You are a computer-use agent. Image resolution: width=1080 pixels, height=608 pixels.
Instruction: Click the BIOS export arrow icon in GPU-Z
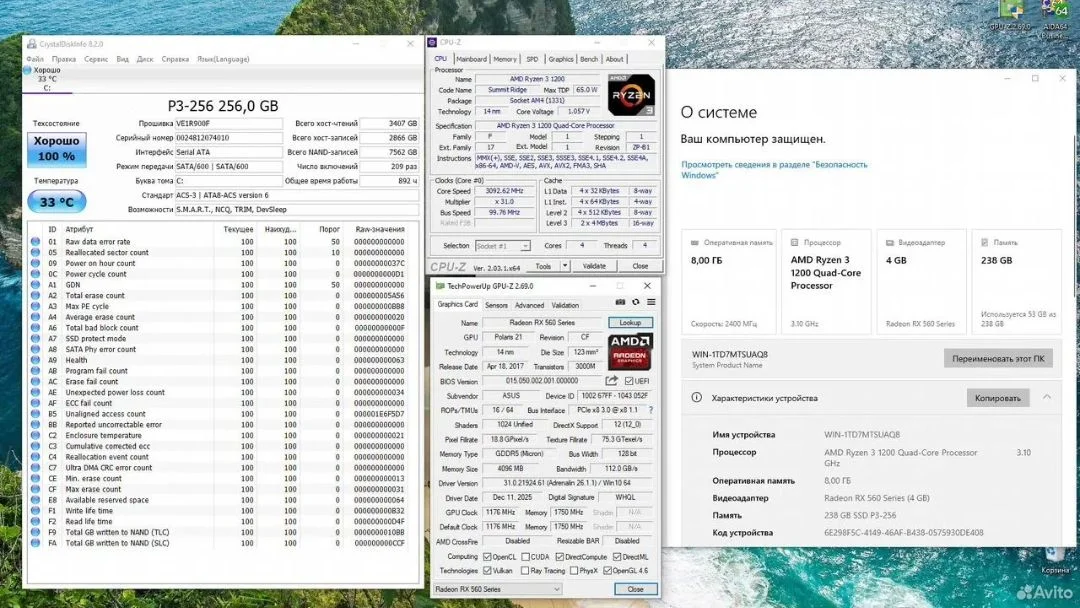pos(612,381)
